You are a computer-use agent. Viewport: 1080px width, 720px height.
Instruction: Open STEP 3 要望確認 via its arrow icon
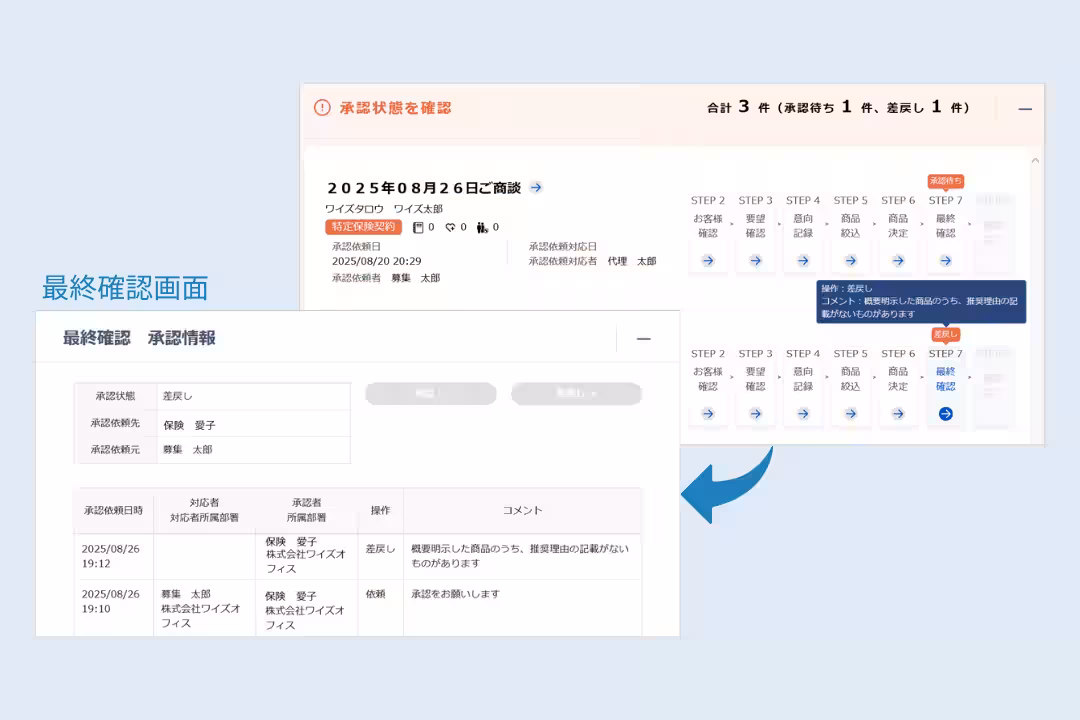coord(756,259)
